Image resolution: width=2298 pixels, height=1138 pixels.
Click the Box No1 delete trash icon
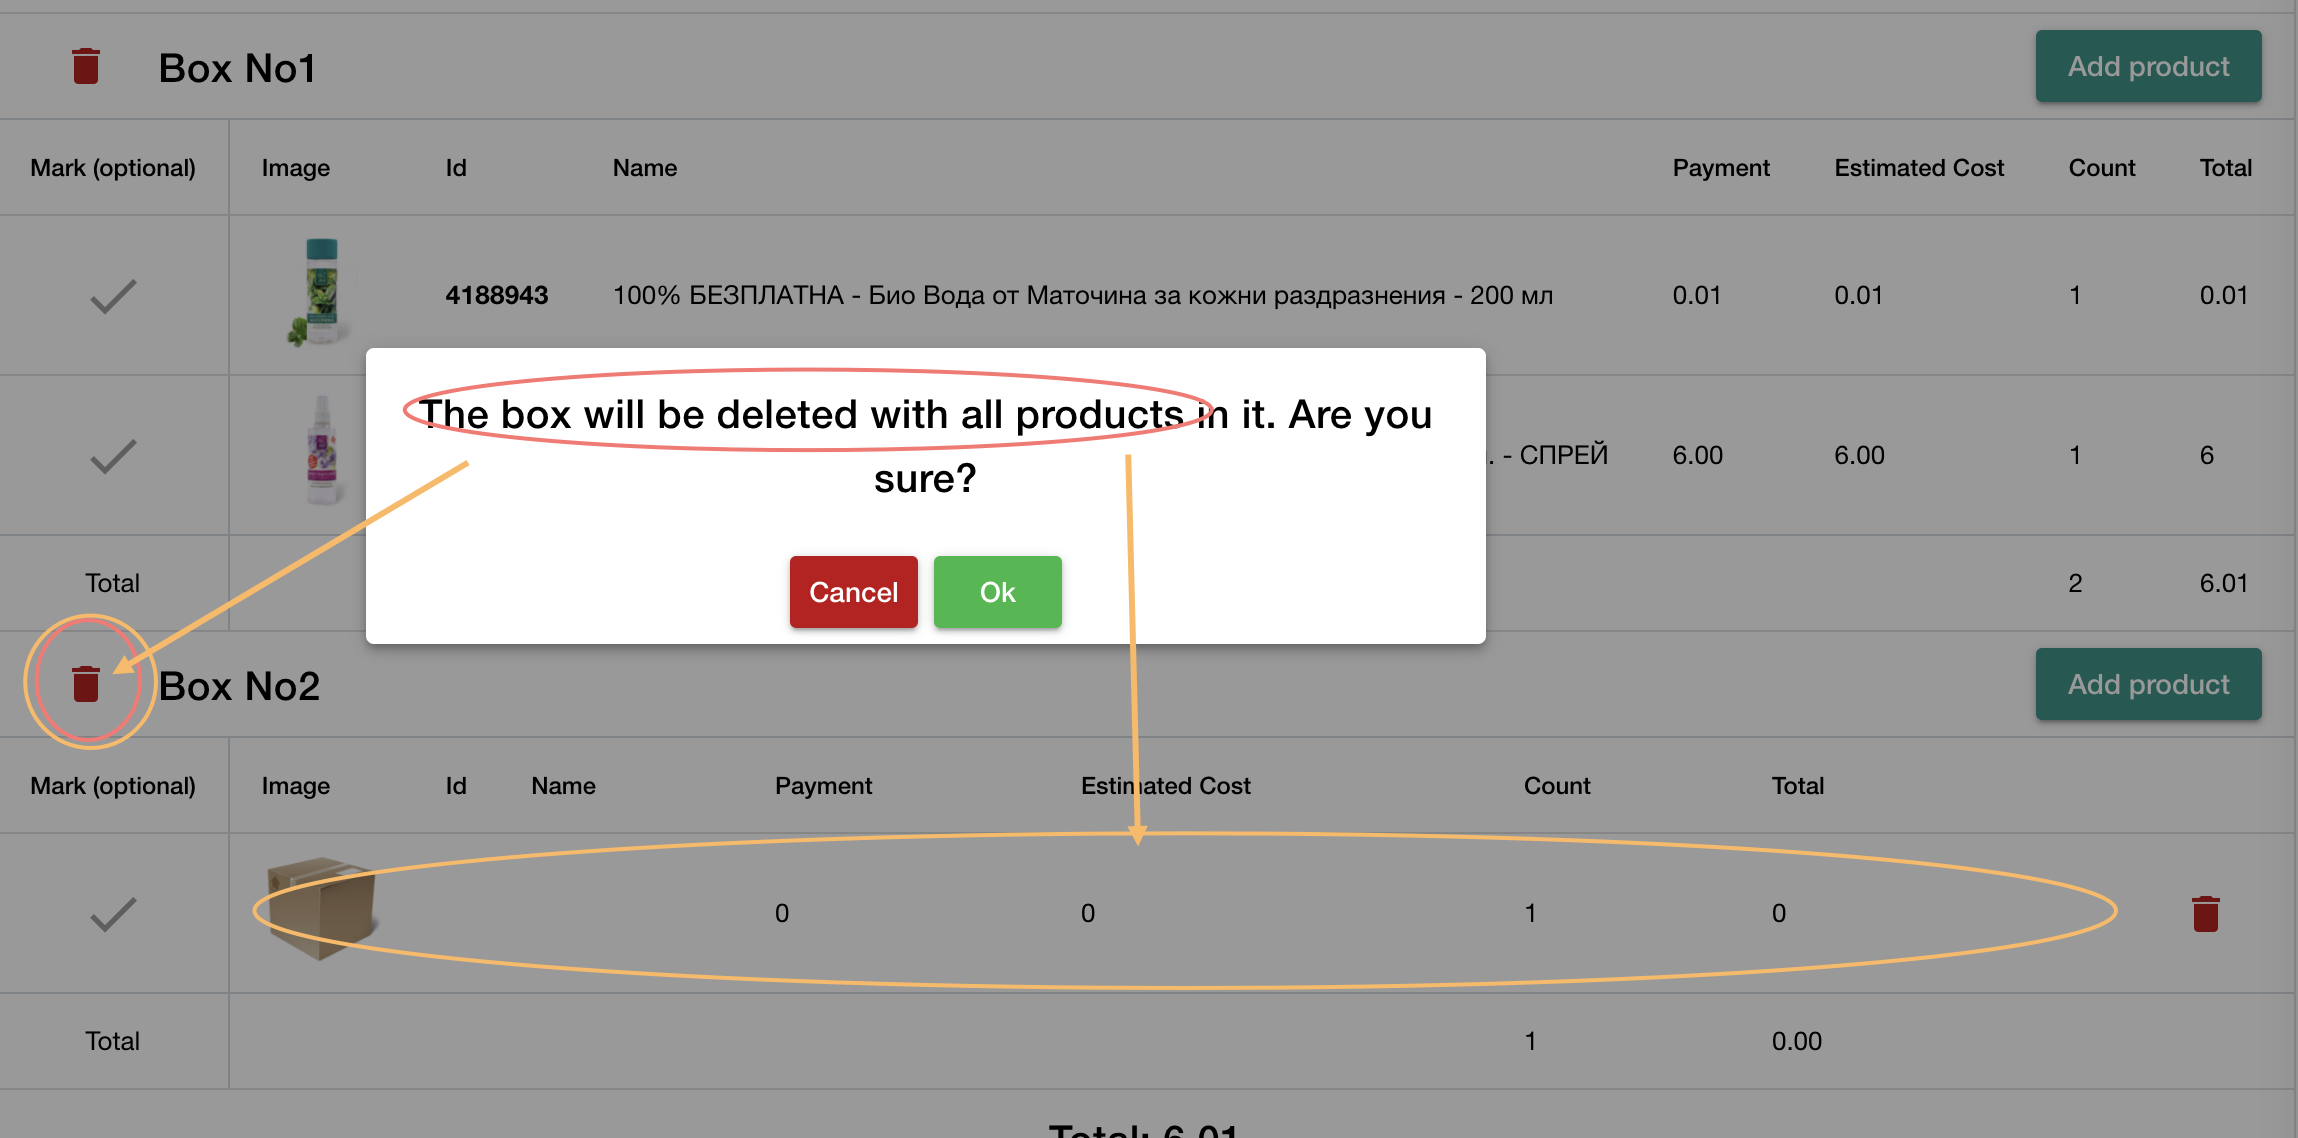coord(86,67)
